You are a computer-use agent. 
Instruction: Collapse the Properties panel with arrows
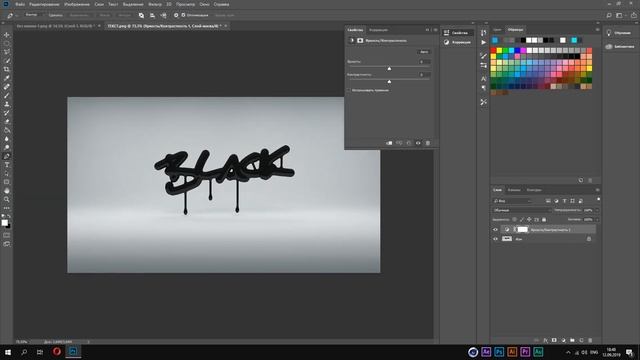[427, 30]
